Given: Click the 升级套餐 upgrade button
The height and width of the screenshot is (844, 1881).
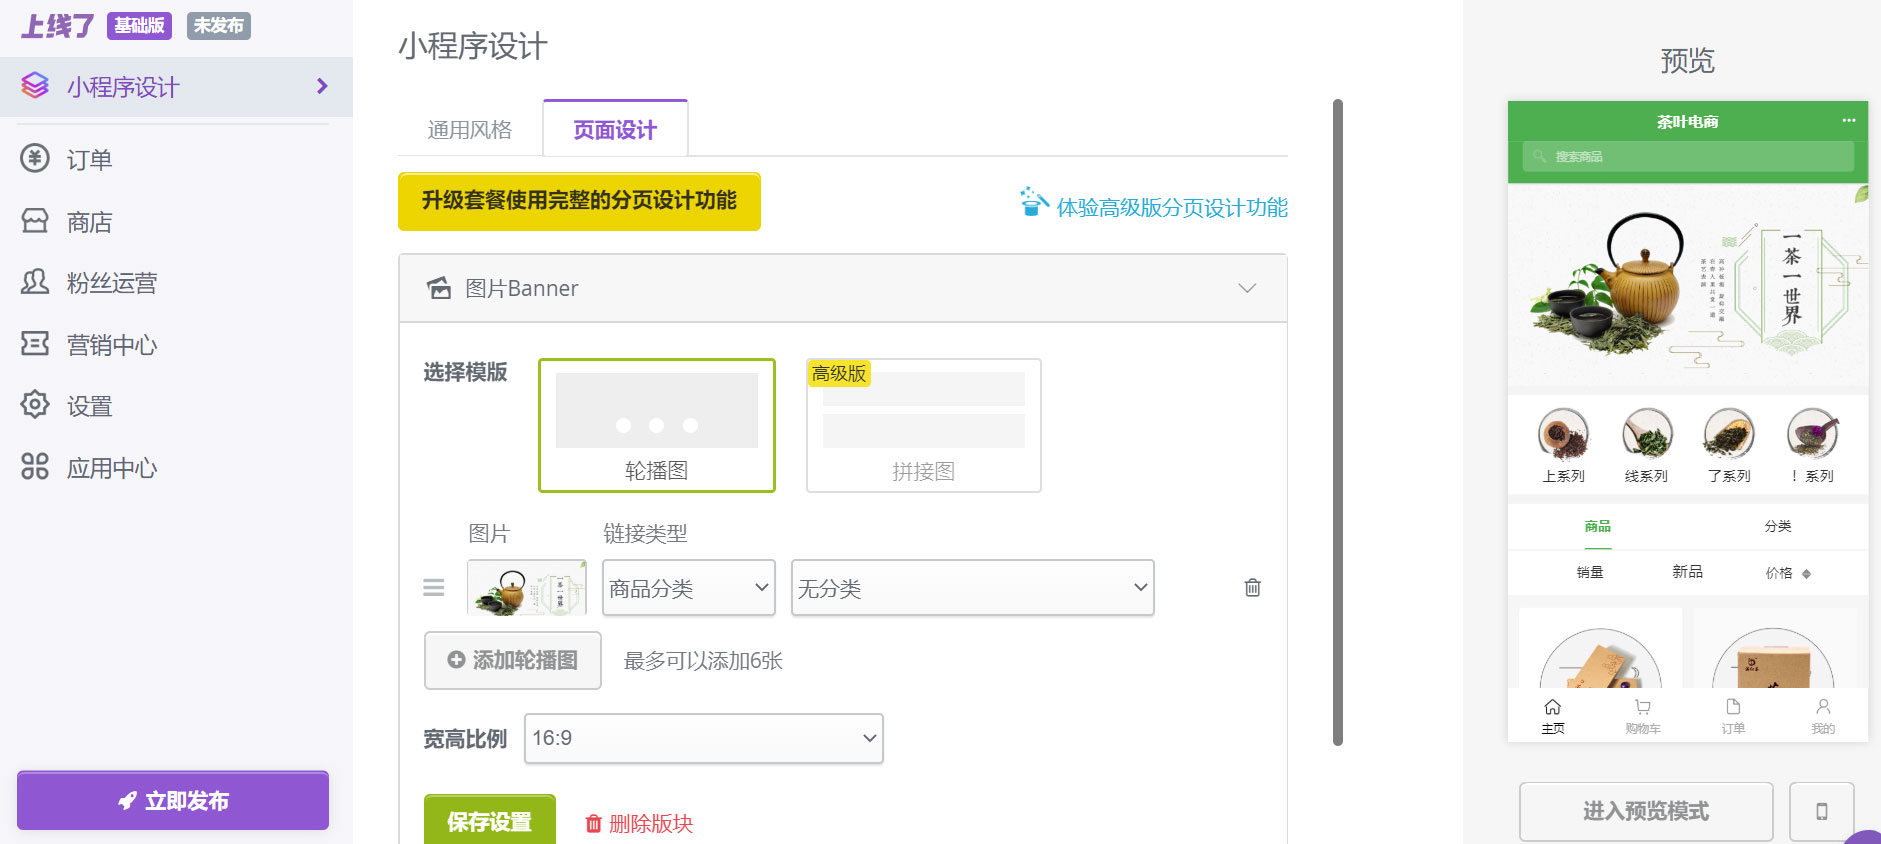Looking at the screenshot, I should pos(579,201).
